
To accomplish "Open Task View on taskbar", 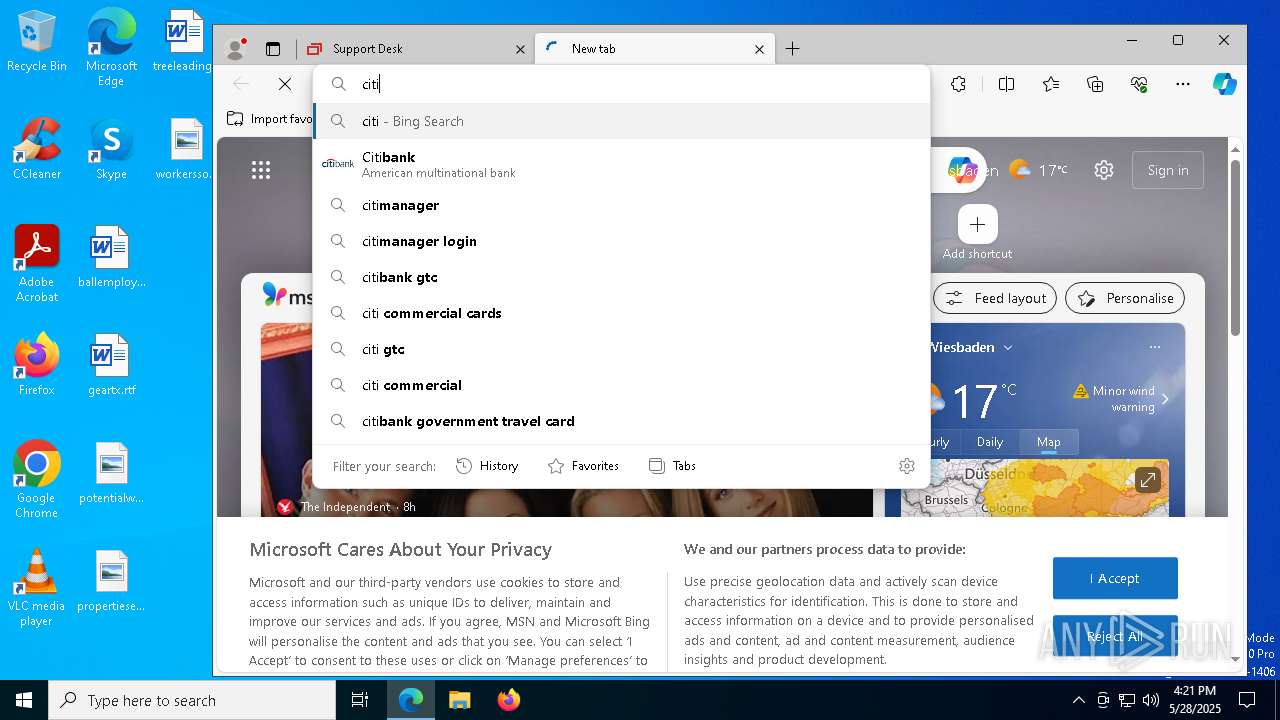I will tap(360, 700).
